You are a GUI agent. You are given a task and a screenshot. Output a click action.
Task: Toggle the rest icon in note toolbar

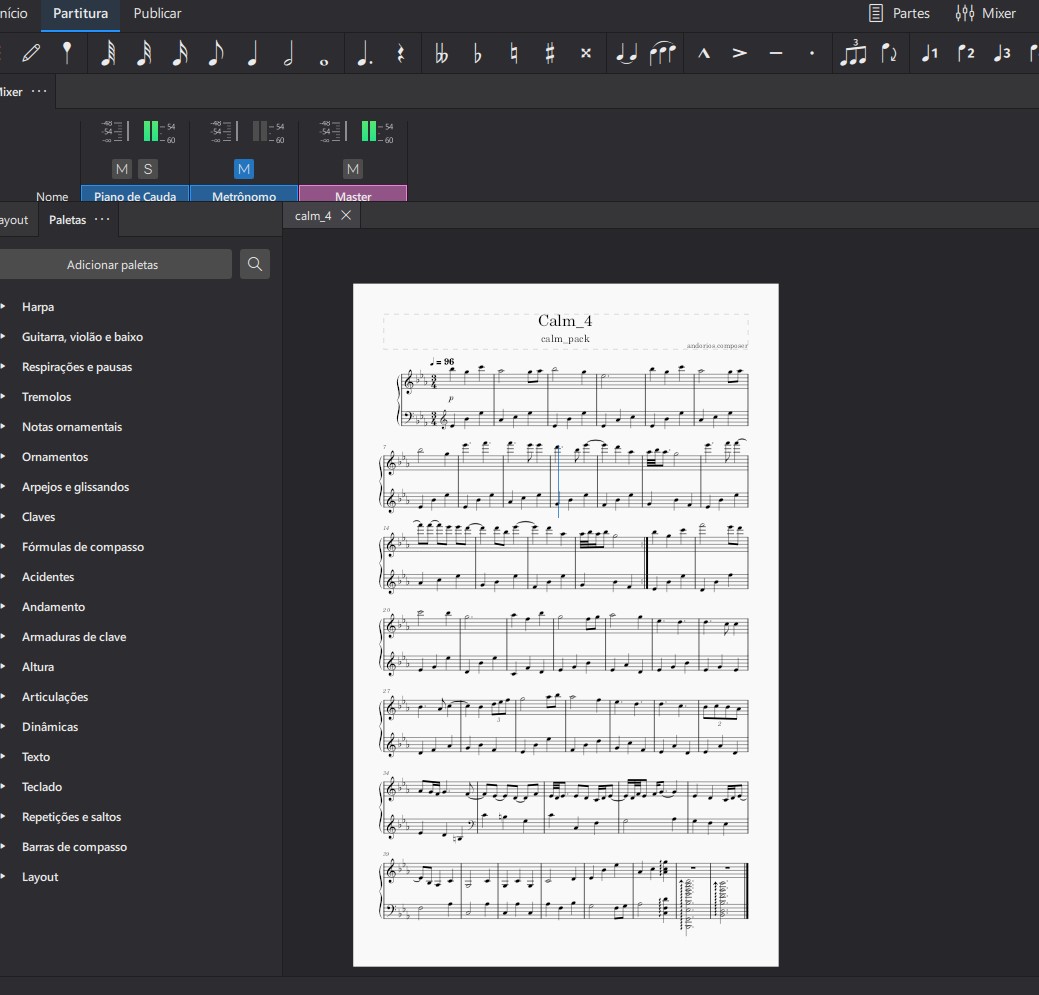click(400, 54)
